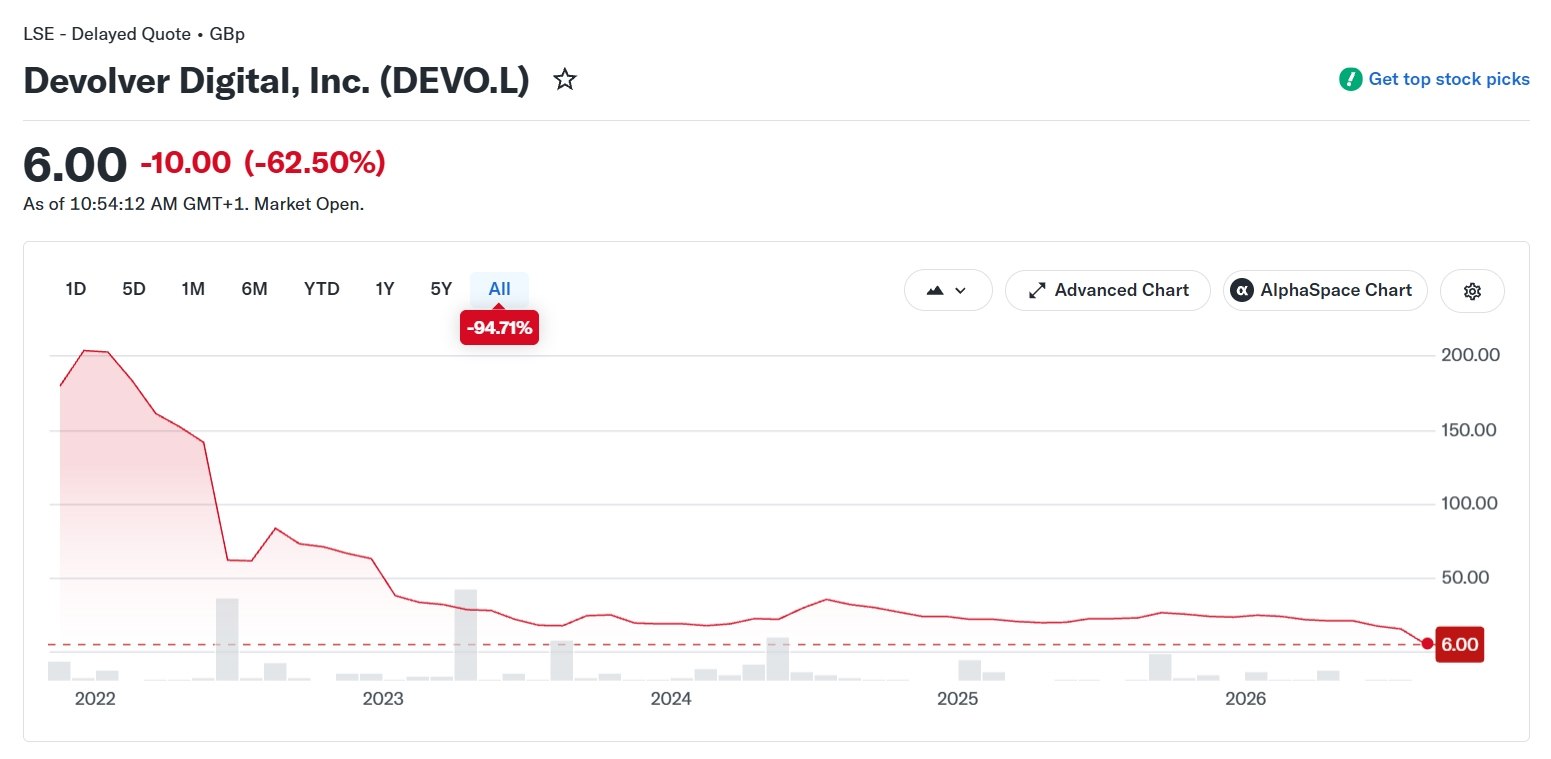Click the -94.71% performance badge

[499, 327]
